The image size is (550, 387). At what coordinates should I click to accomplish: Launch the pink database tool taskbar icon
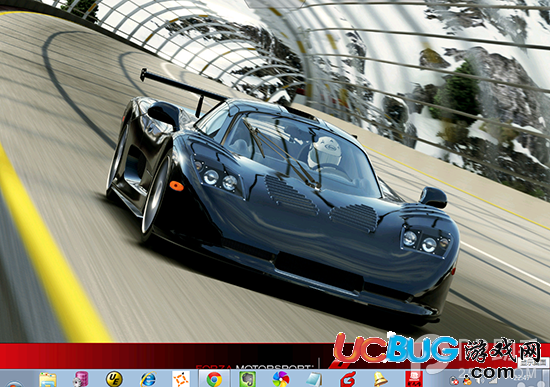[x=81, y=379]
